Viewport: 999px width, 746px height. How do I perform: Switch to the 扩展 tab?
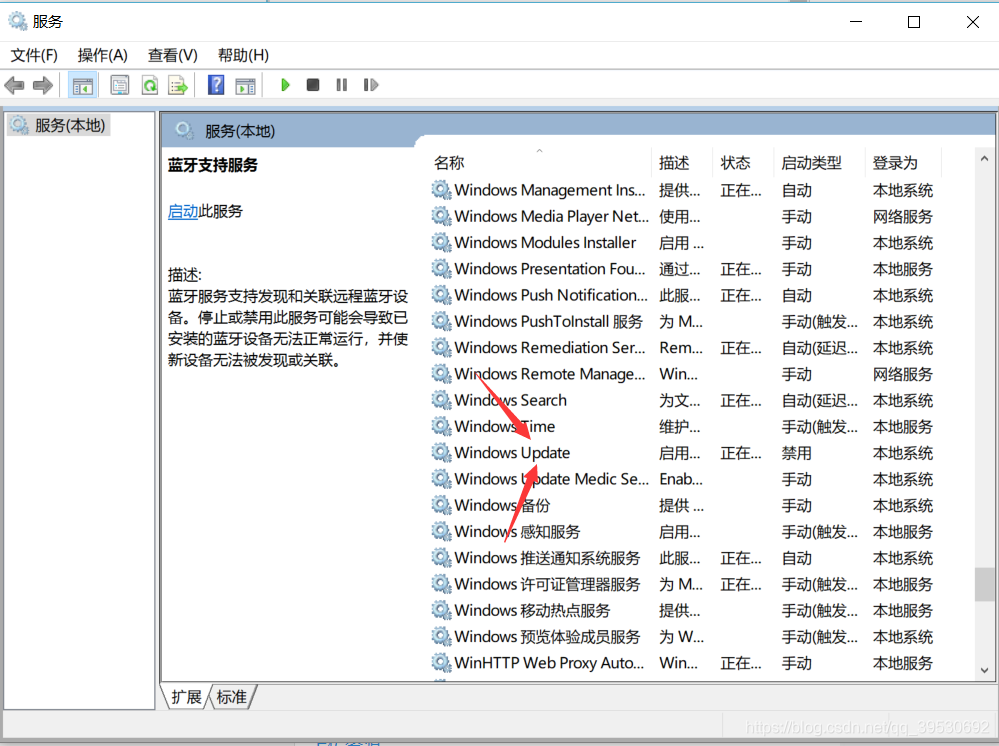(x=186, y=697)
